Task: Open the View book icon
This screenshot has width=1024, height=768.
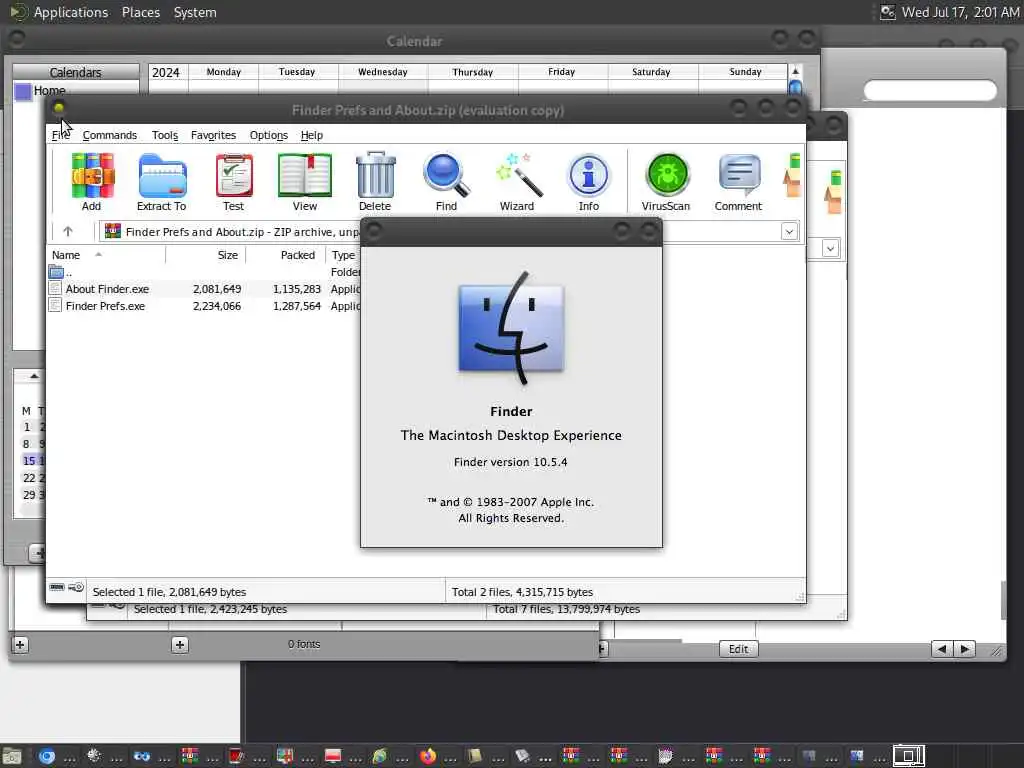Action: point(304,175)
